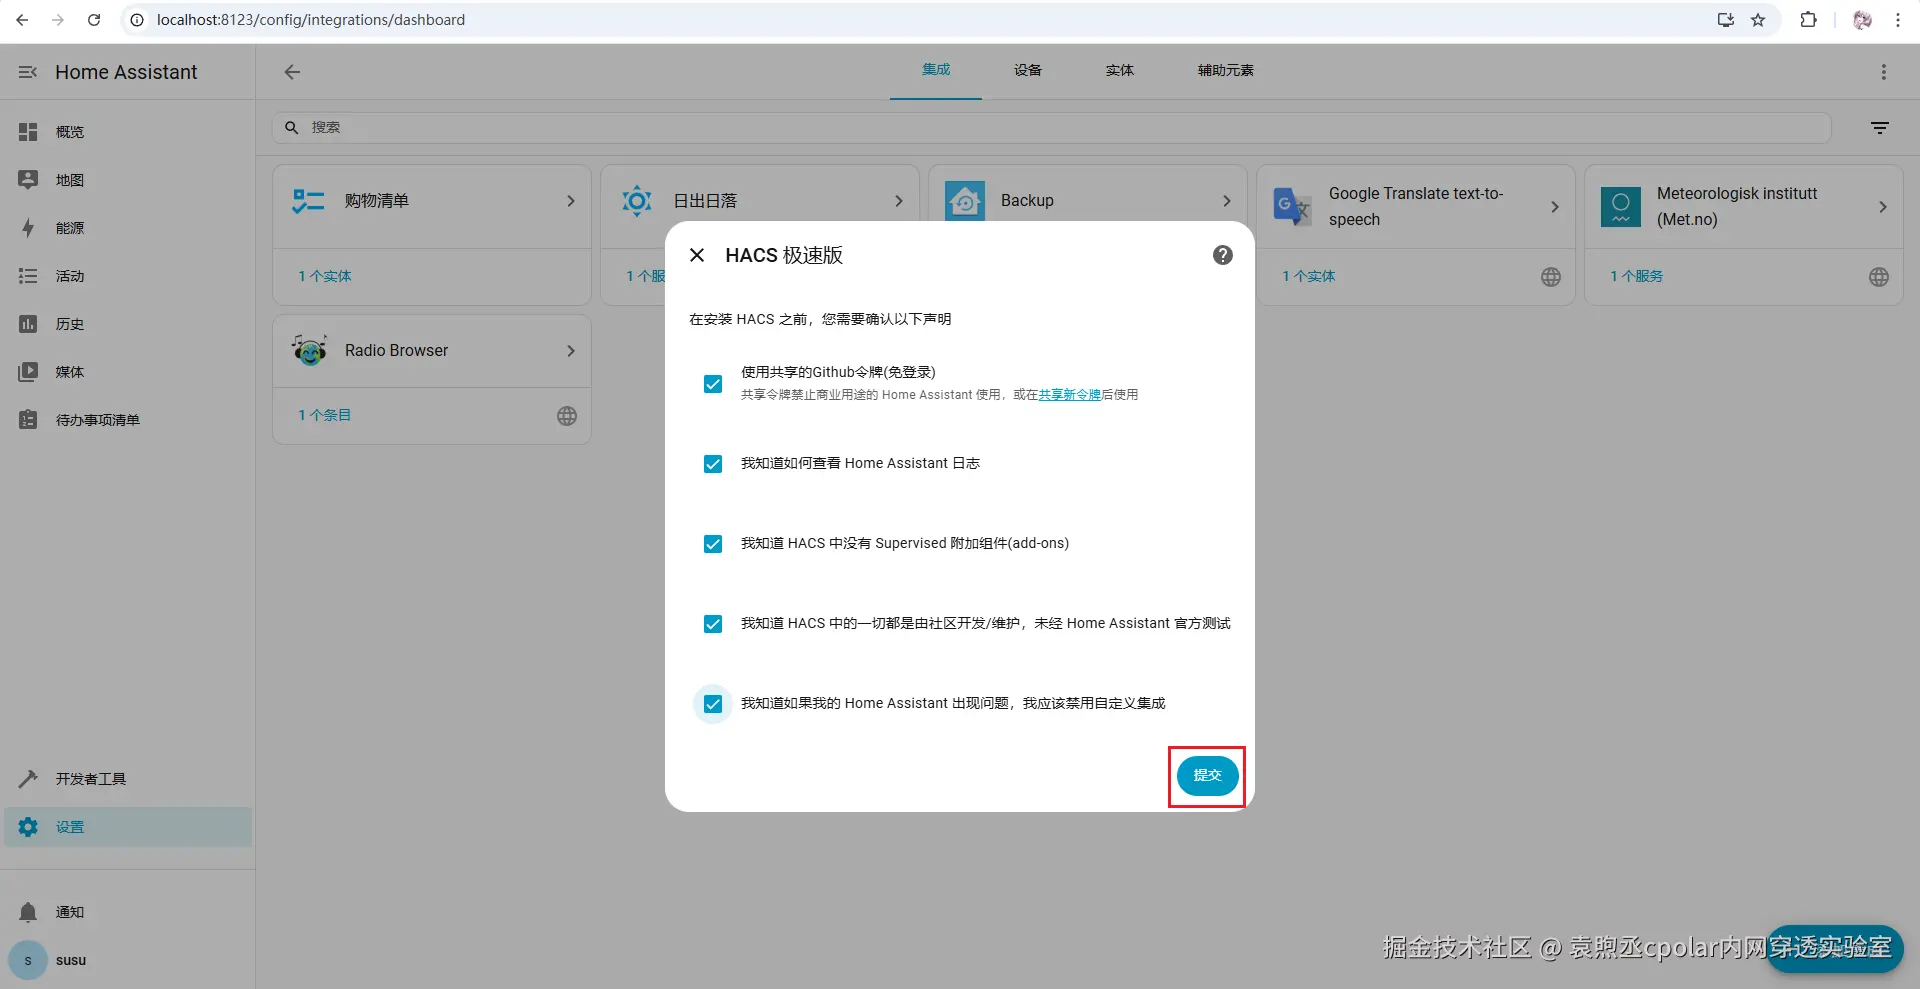Open the susu user profile

(128, 960)
